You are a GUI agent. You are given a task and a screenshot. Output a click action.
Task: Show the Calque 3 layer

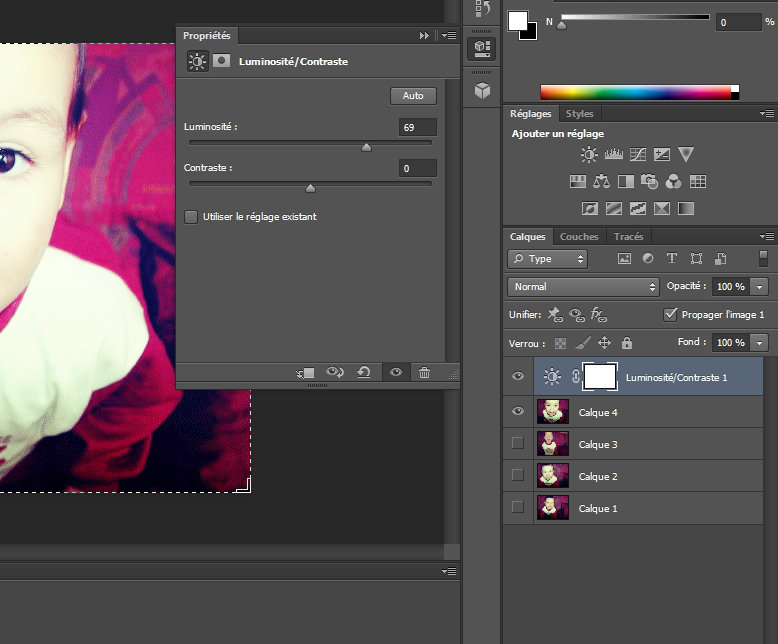click(517, 443)
